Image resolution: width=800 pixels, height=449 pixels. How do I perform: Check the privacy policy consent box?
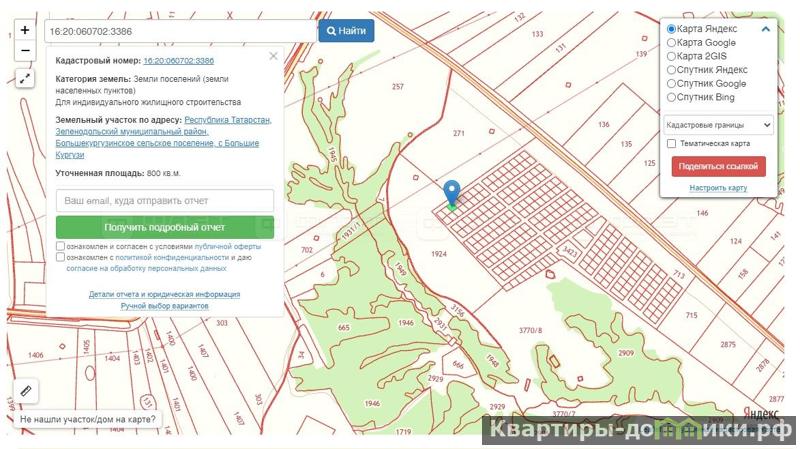coord(60,257)
